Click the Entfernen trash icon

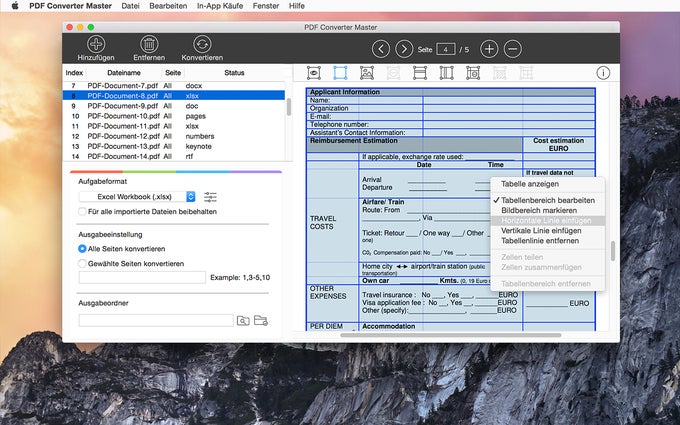pyautogui.click(x=149, y=44)
